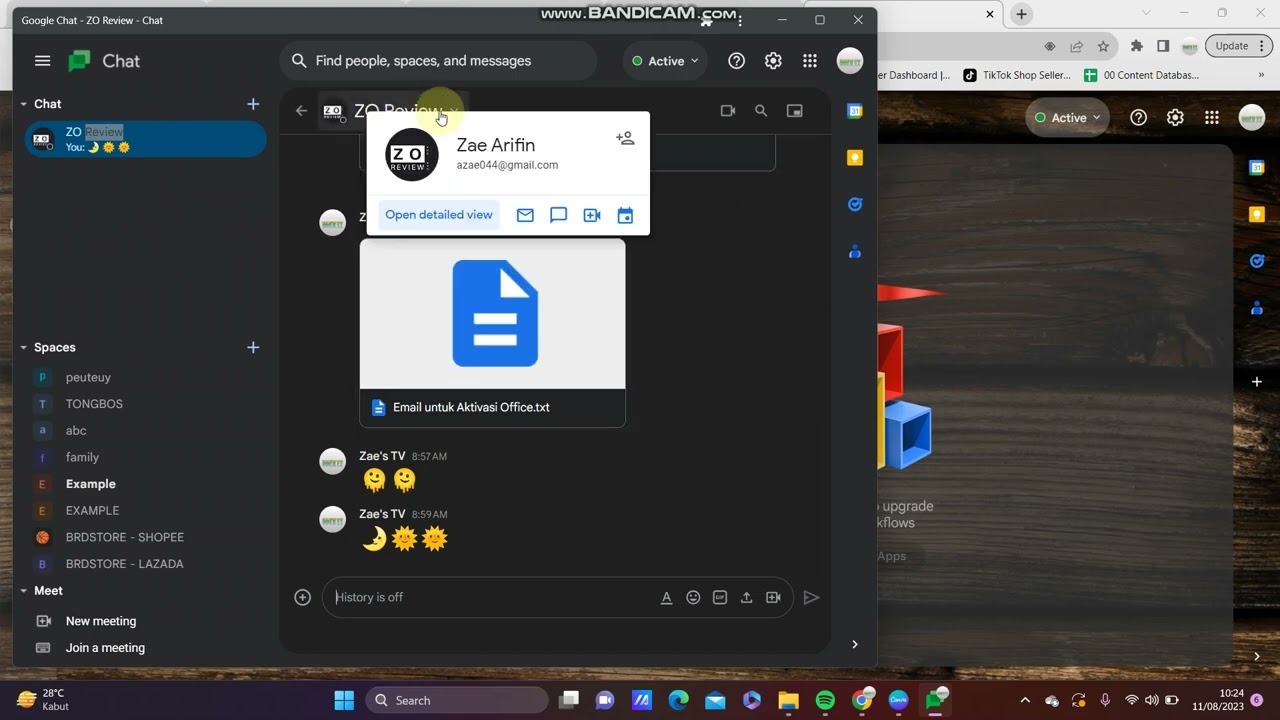Click account avatar in Chat window
The height and width of the screenshot is (720, 1280).
click(x=850, y=61)
